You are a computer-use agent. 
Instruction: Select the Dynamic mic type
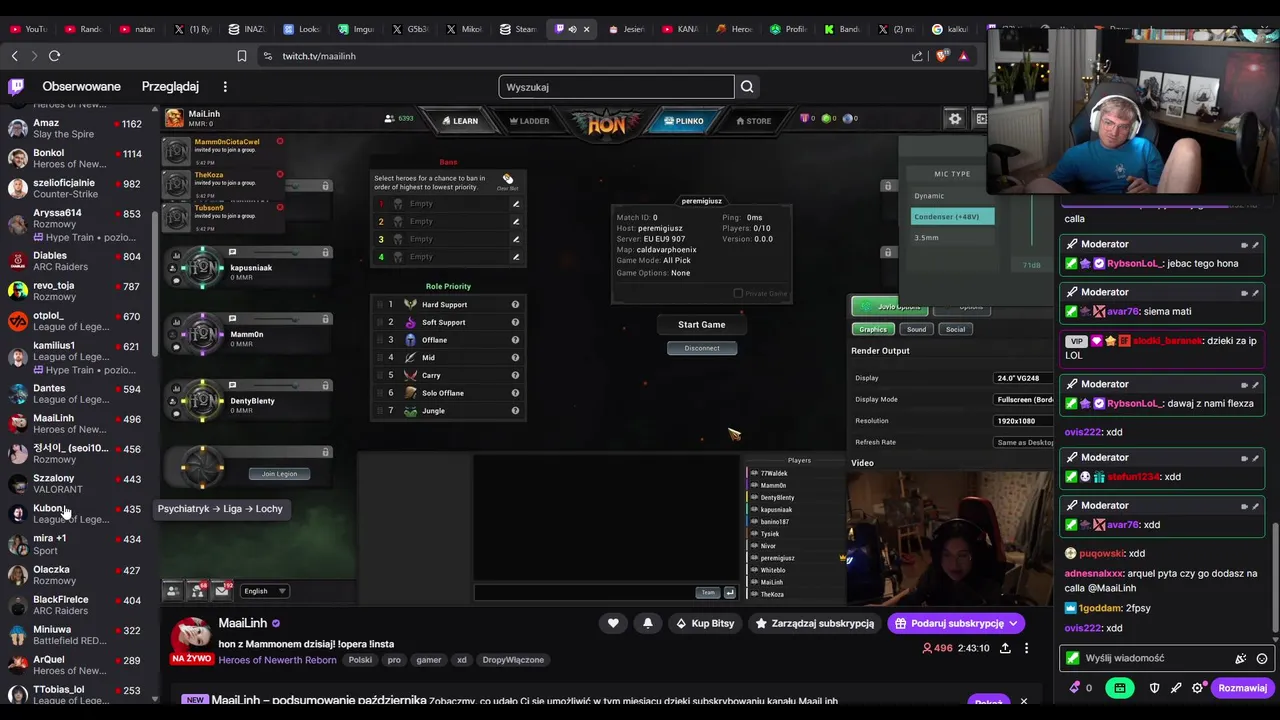coord(952,196)
